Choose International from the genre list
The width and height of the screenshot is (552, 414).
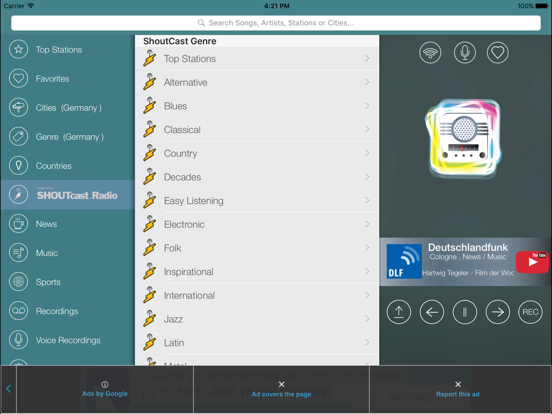257,295
